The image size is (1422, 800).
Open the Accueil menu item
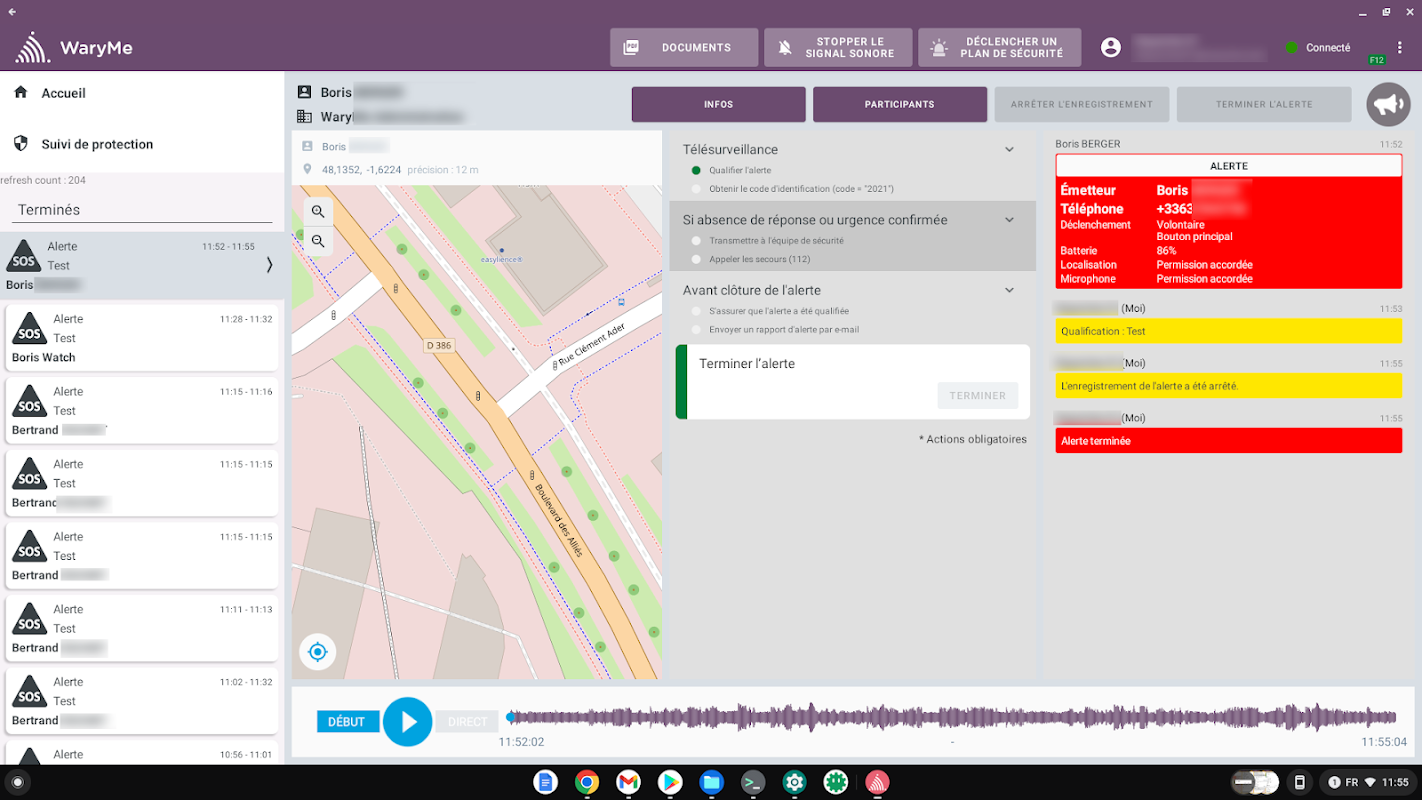(142, 93)
